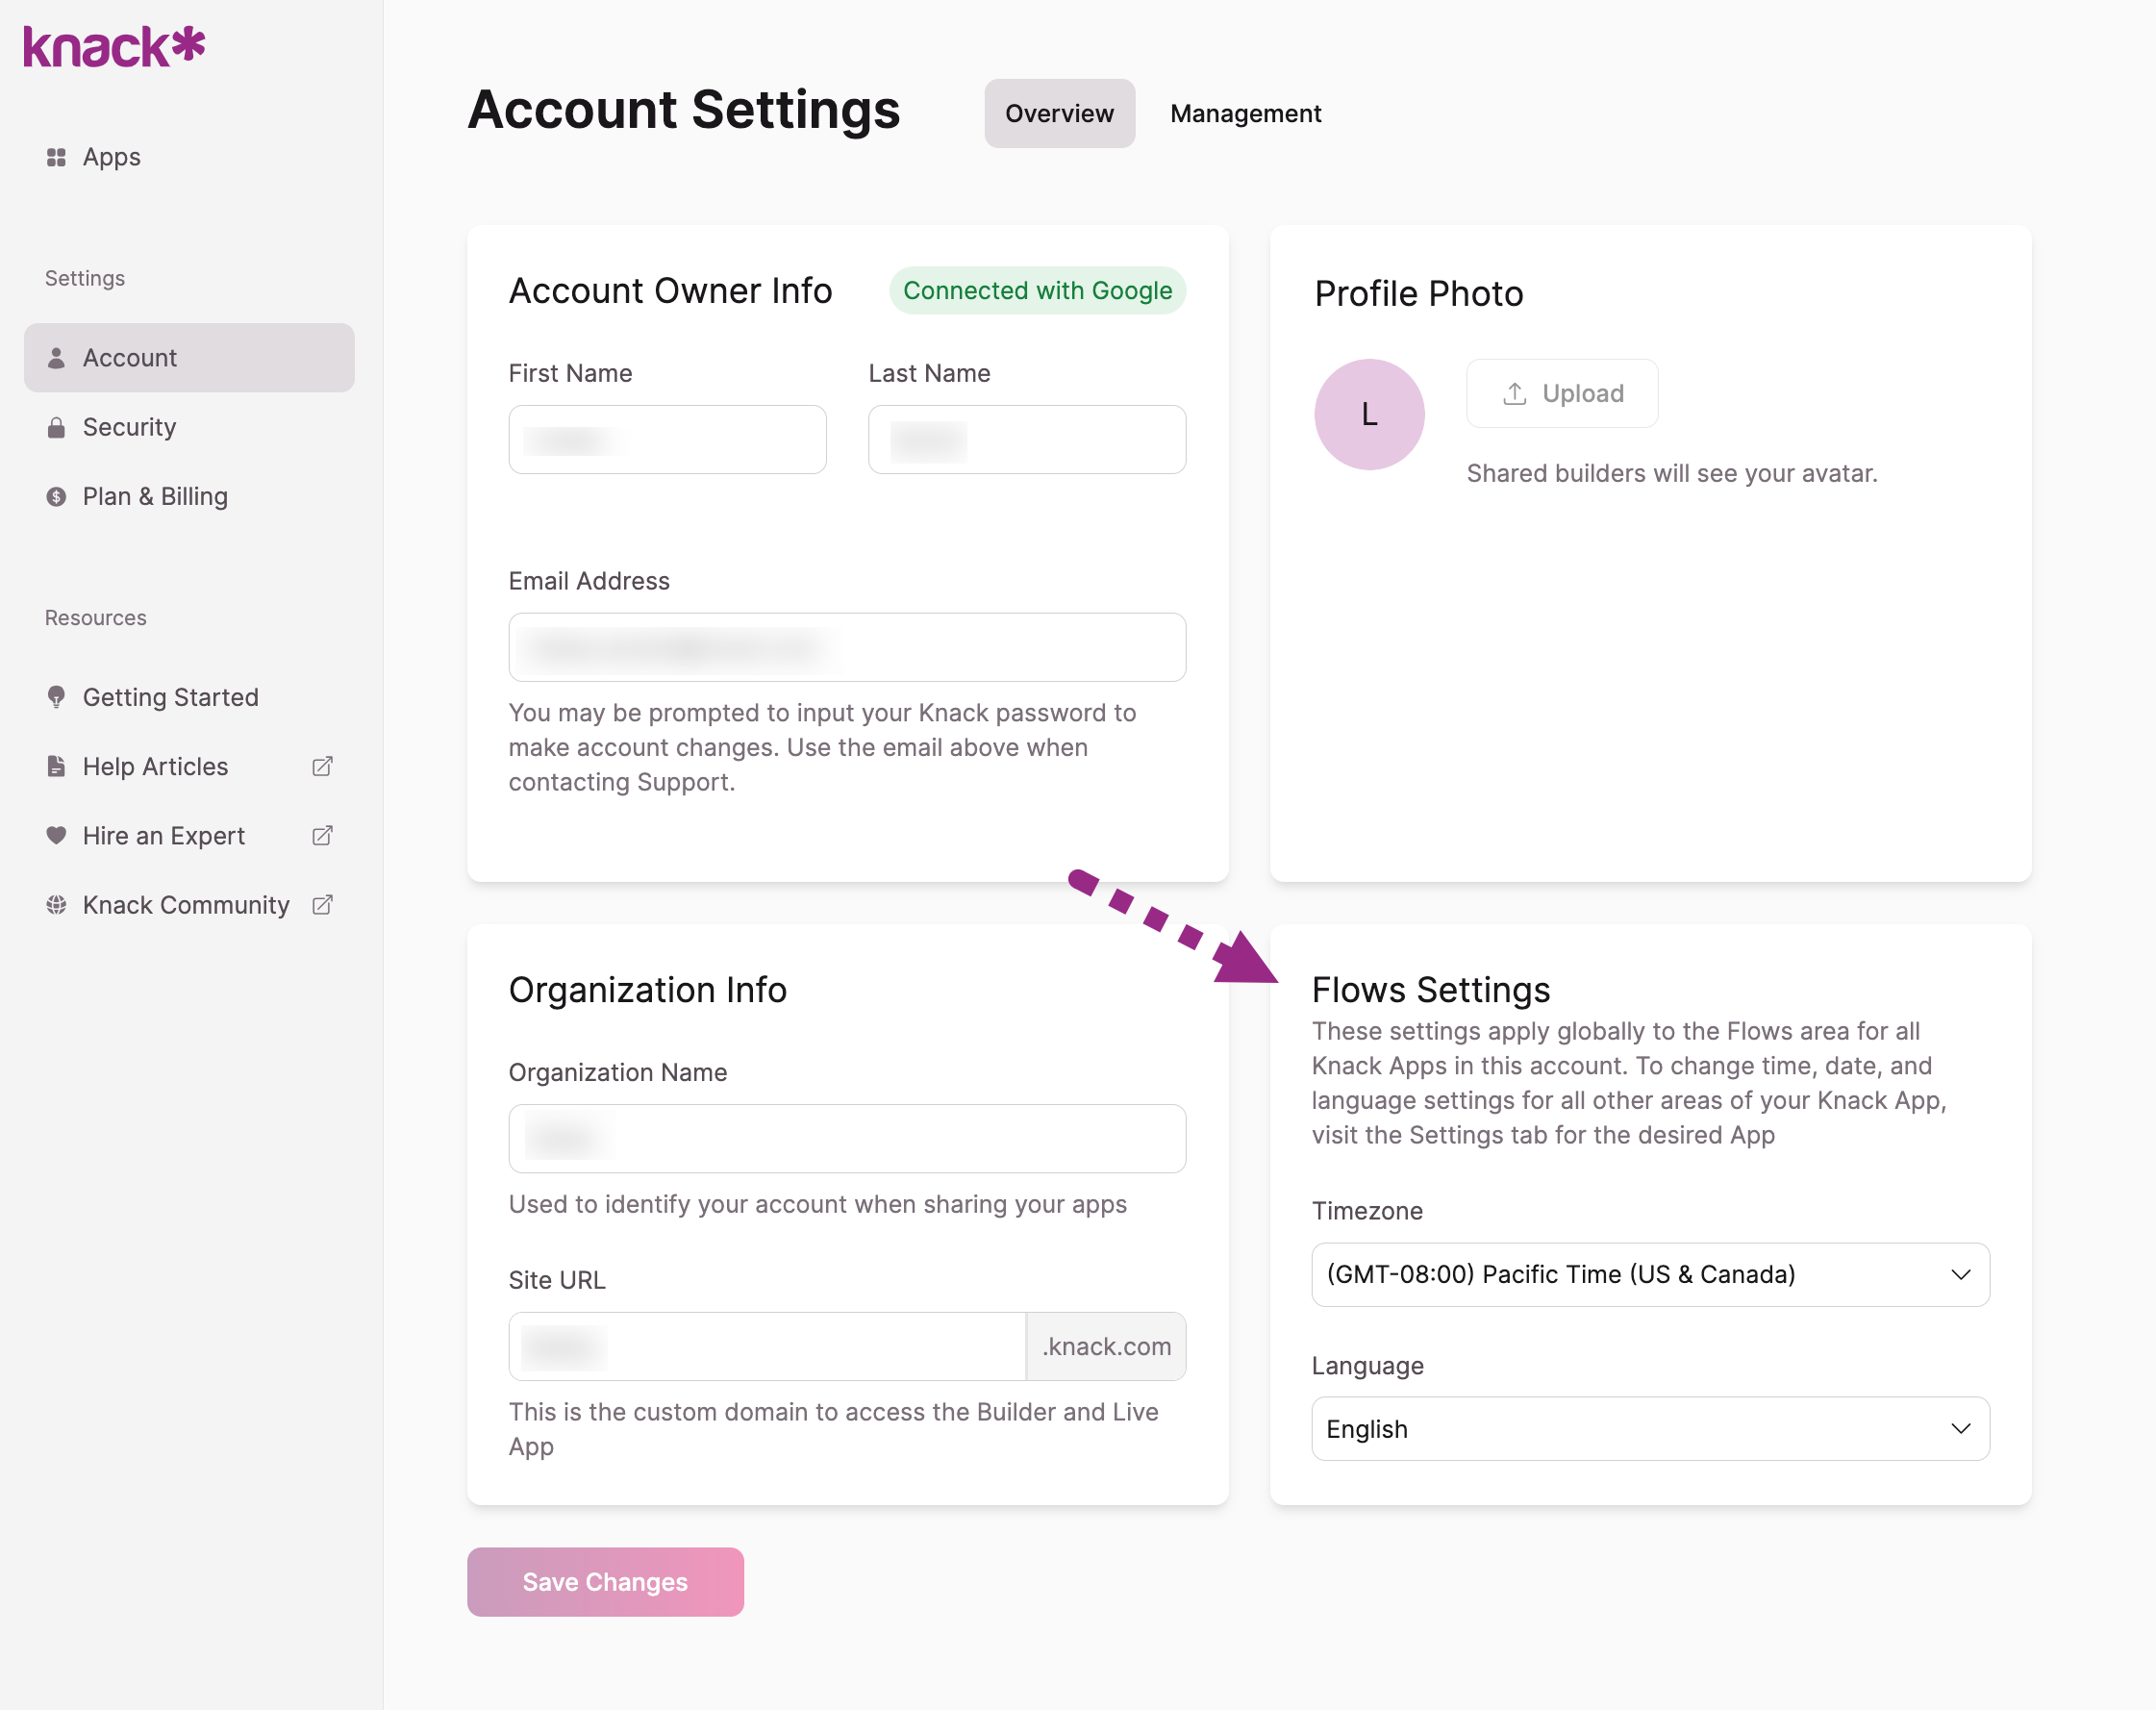The width and height of the screenshot is (2156, 1710).
Task: Click the Getting Started lightbulb icon
Action: [x=56, y=697]
